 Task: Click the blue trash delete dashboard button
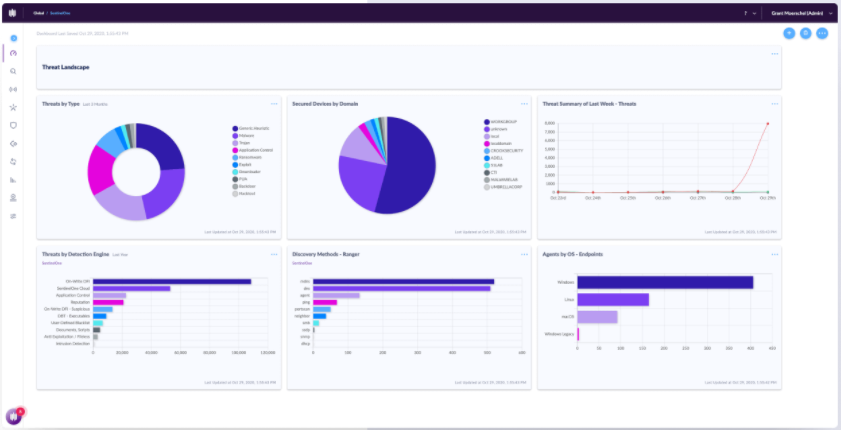(x=805, y=33)
